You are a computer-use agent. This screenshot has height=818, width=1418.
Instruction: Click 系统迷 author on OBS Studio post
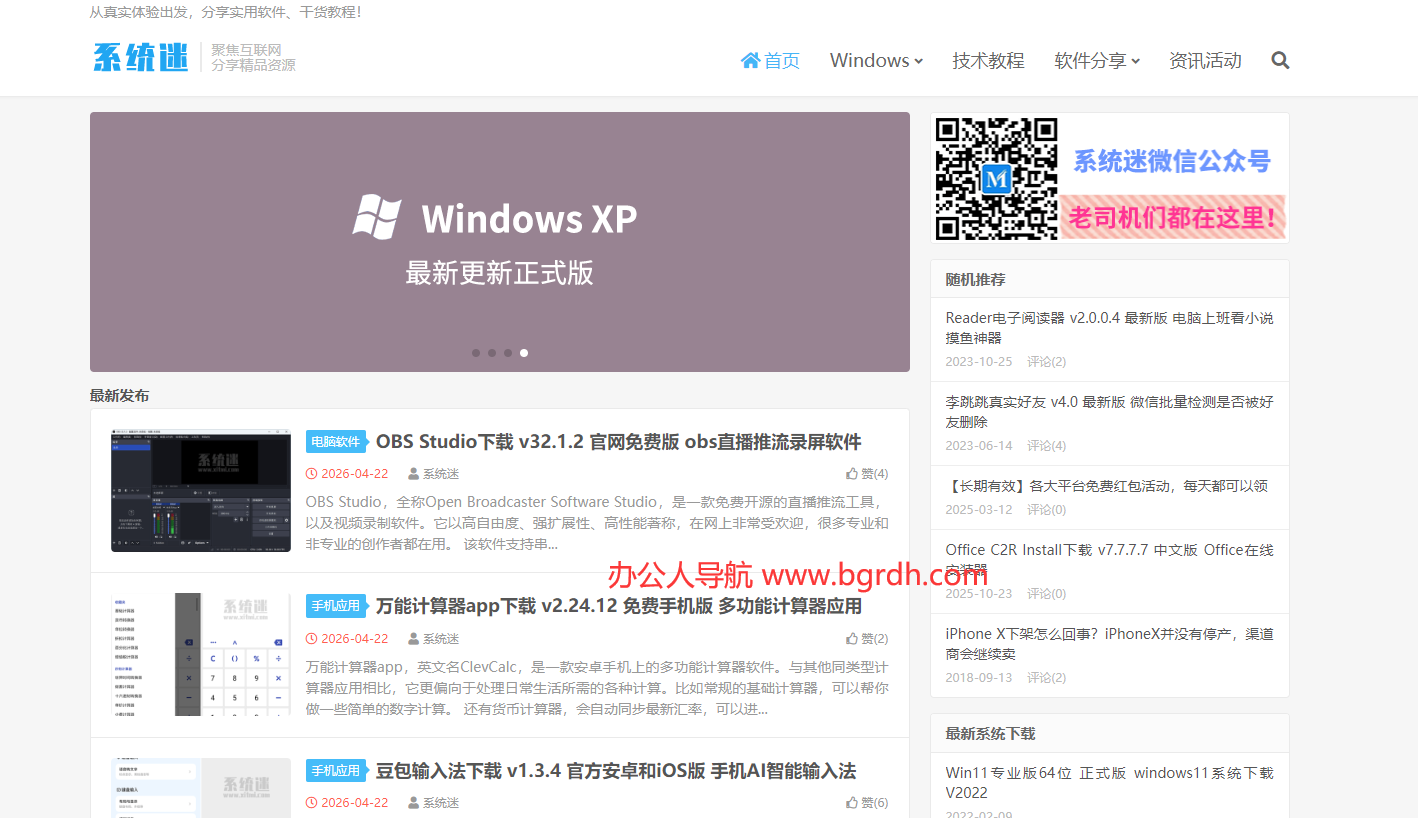pos(441,474)
